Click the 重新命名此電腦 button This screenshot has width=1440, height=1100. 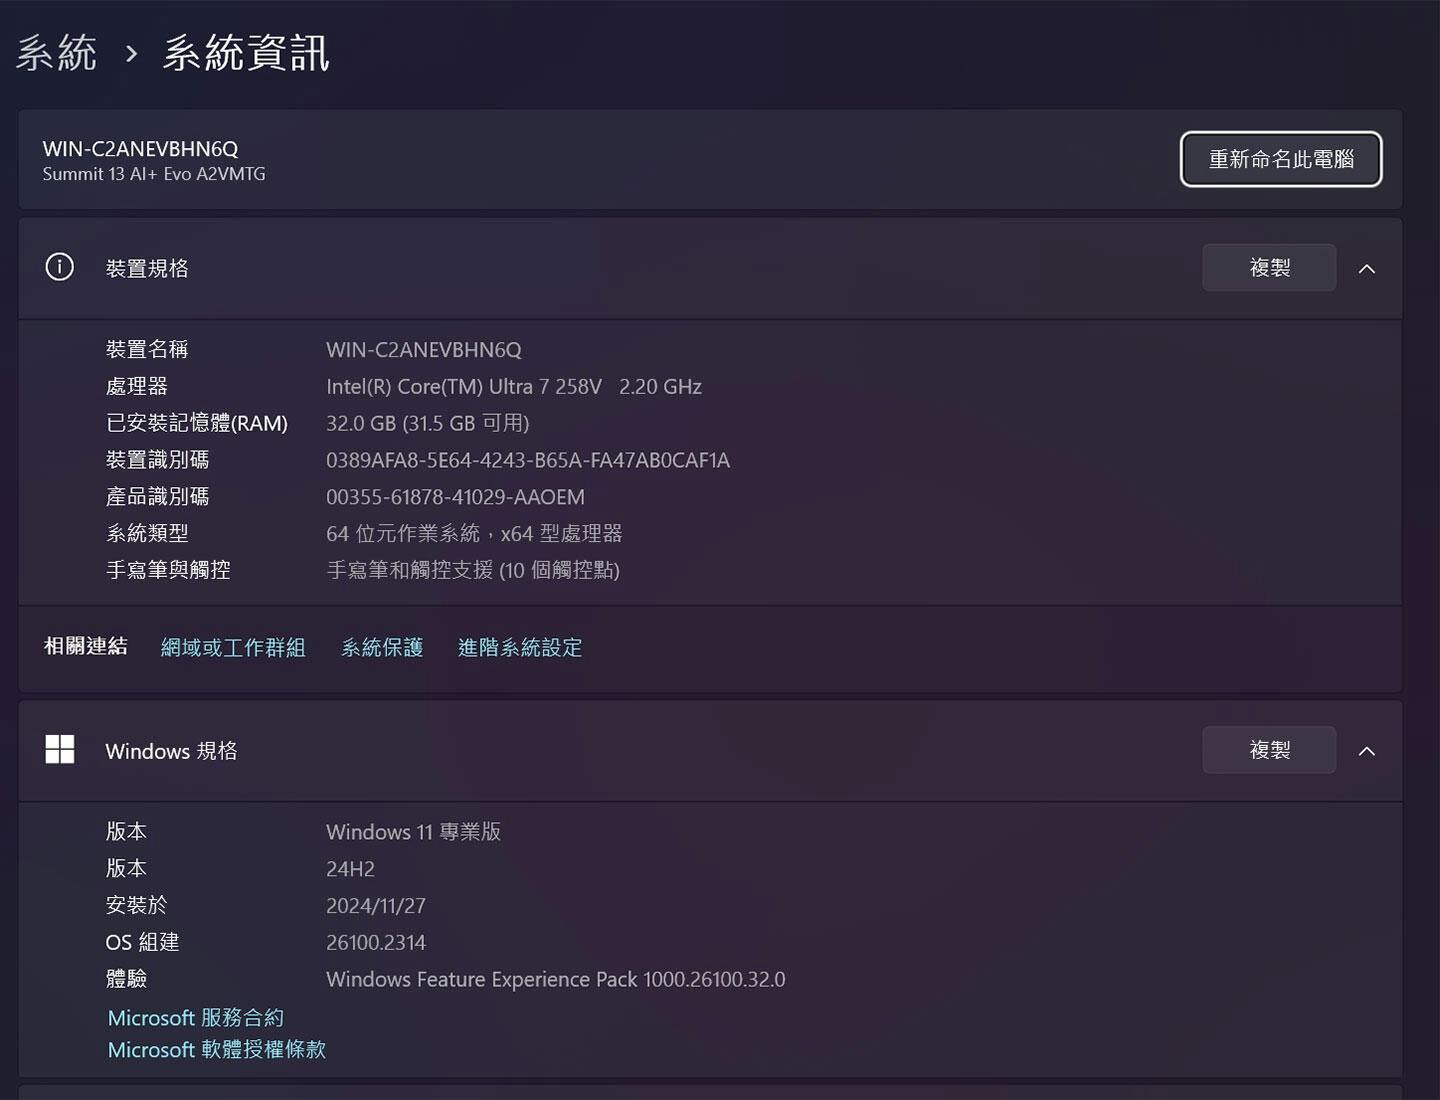[1281, 159]
